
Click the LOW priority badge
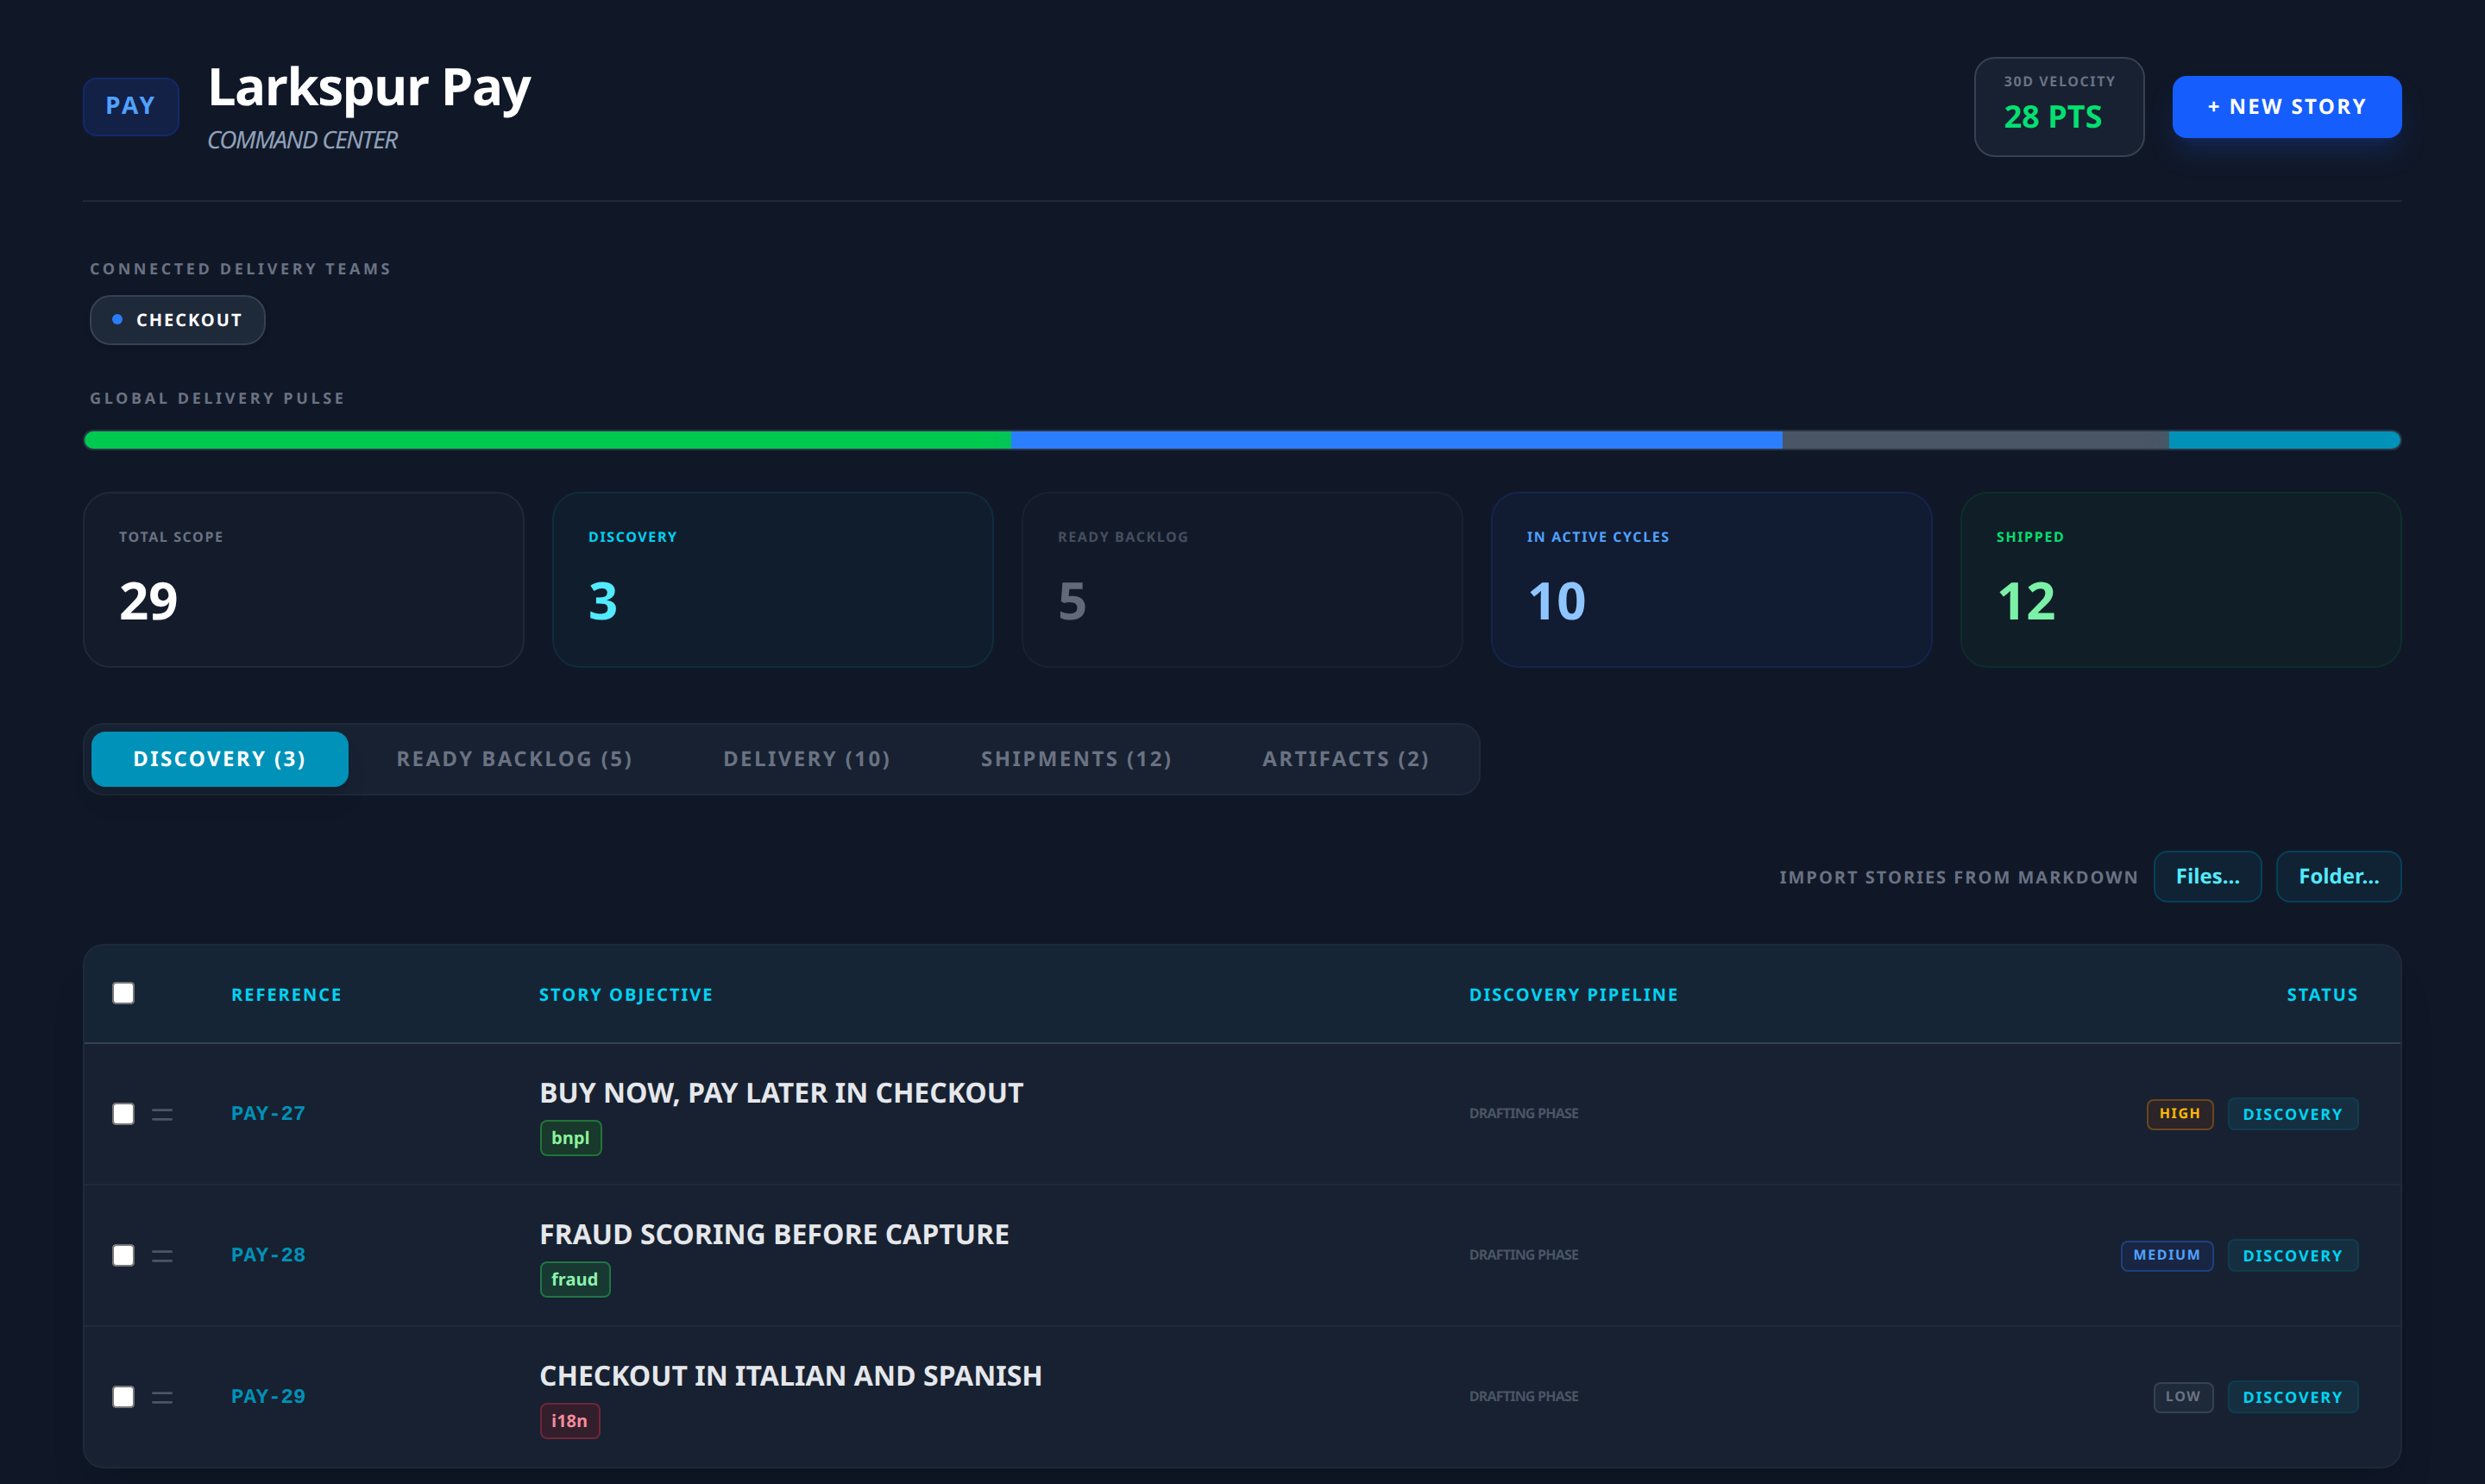tap(2183, 1397)
